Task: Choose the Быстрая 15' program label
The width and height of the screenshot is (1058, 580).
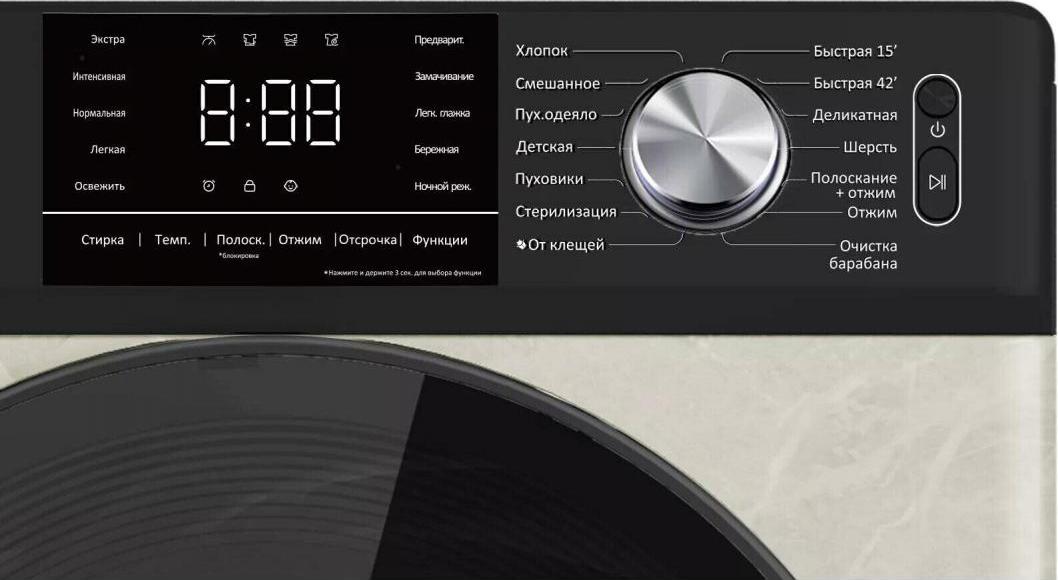Action: click(855, 51)
